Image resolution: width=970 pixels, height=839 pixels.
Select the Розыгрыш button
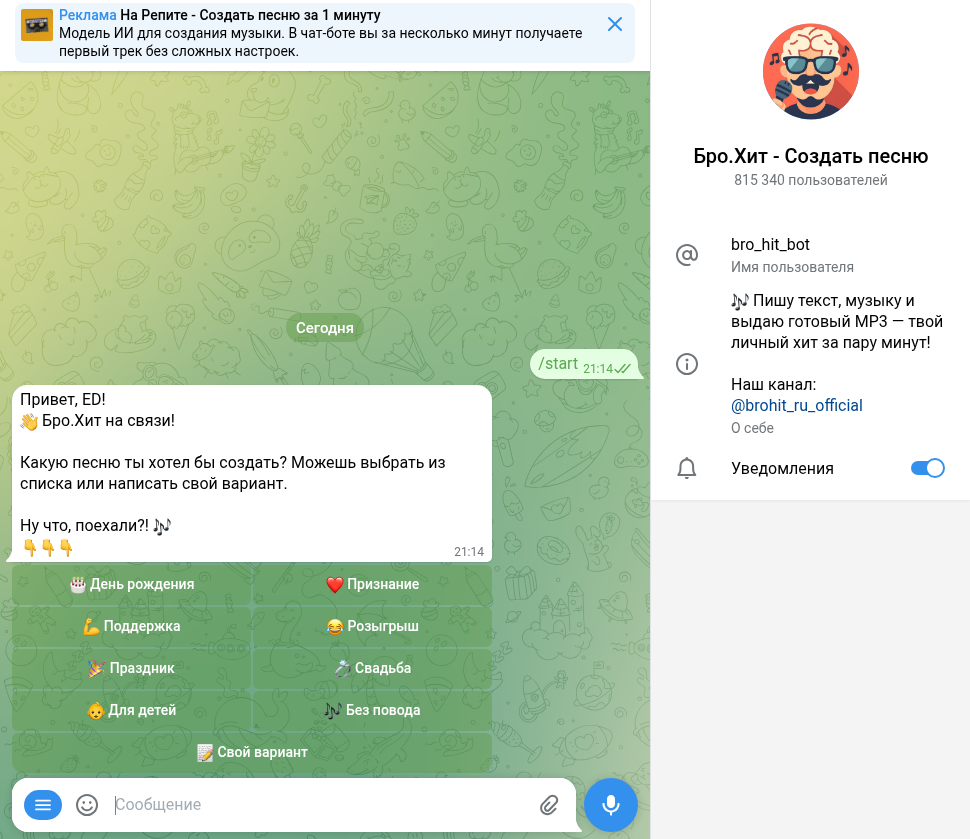click(x=372, y=626)
